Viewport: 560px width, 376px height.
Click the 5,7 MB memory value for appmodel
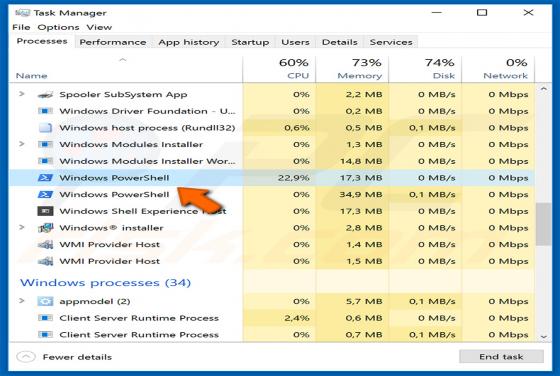coord(364,301)
